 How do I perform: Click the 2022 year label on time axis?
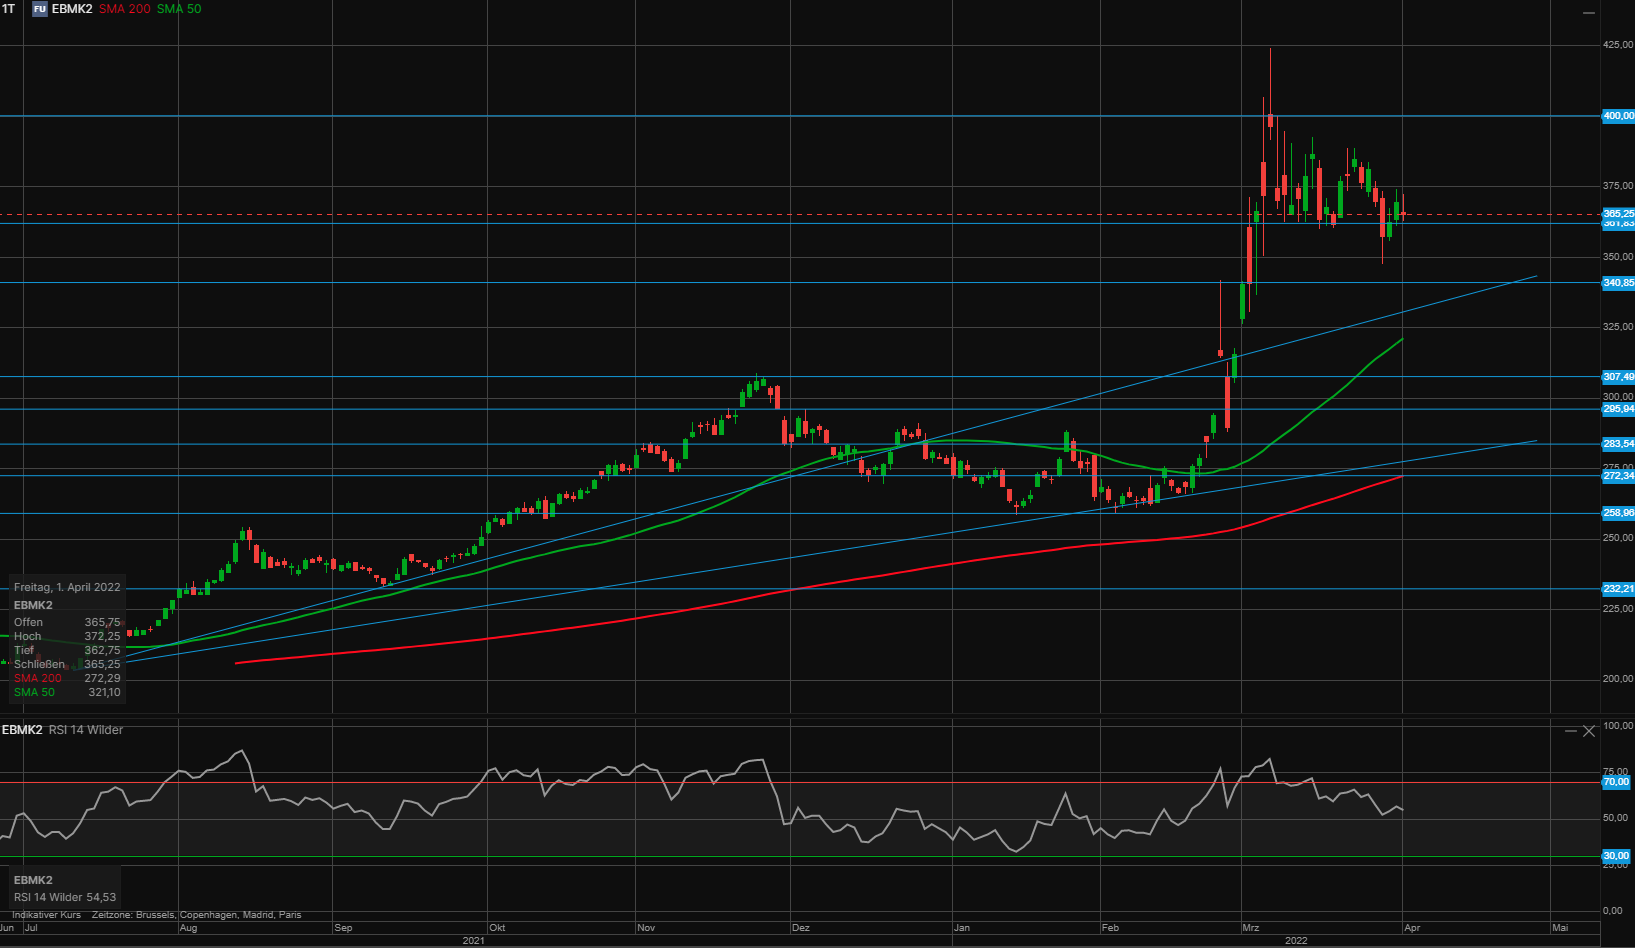tap(1296, 941)
